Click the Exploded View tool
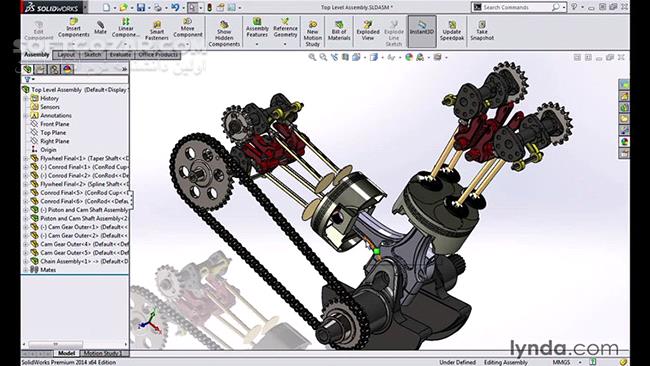650x366 pixels. tap(368, 30)
